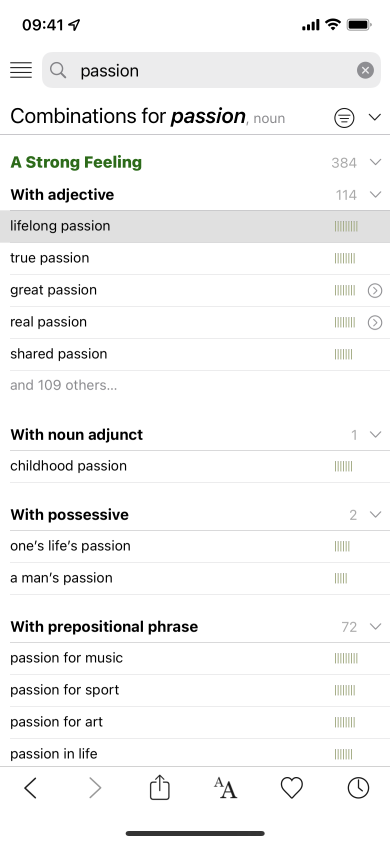
Task: Go back with the left arrow icon
Action: coord(31,789)
